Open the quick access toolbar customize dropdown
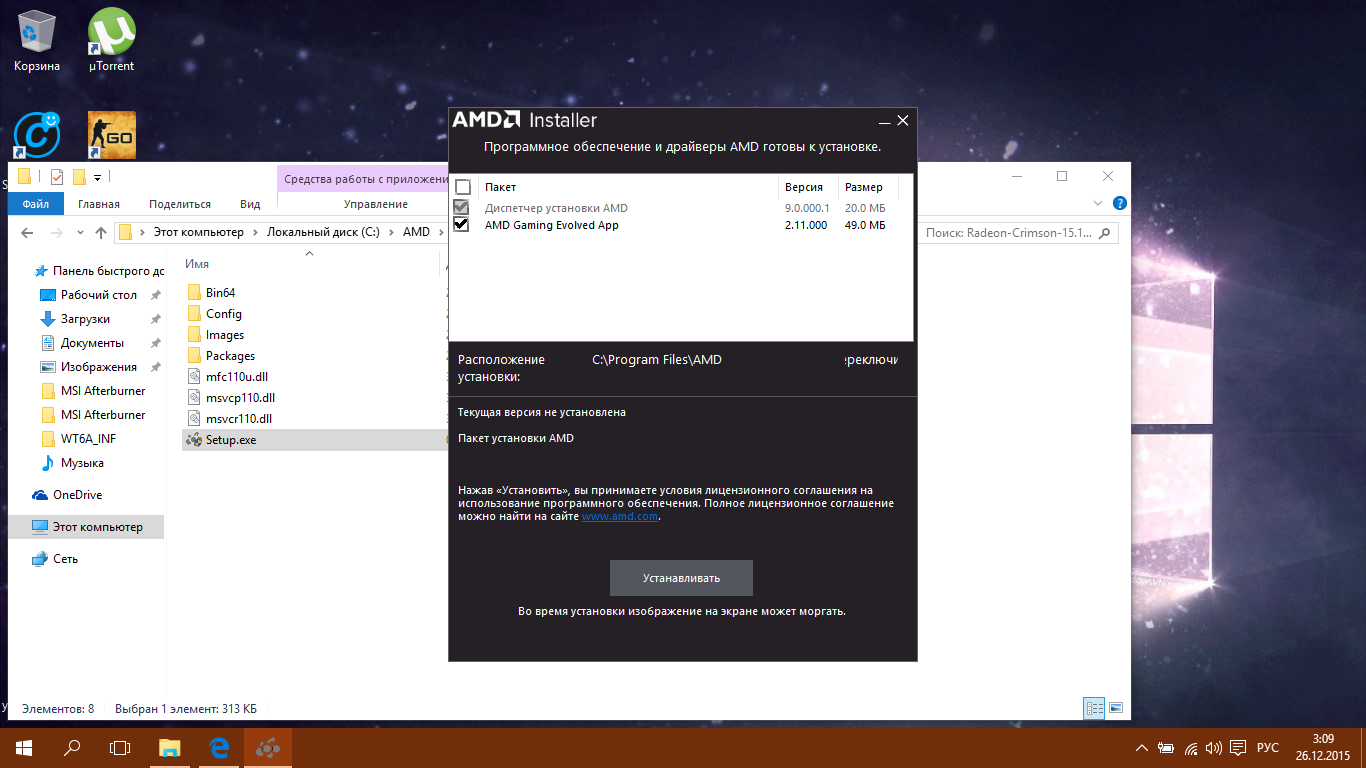The height and width of the screenshot is (768, 1366). tap(97, 178)
